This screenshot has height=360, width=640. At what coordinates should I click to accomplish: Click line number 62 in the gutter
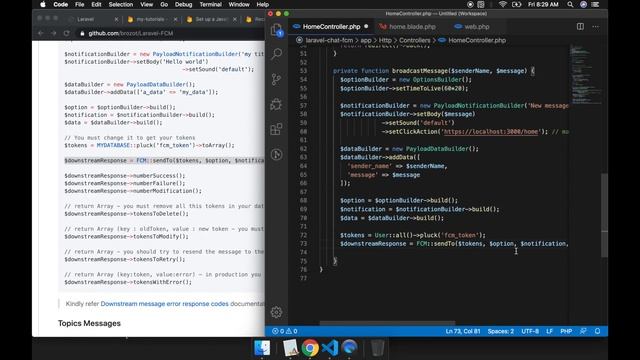(303, 149)
